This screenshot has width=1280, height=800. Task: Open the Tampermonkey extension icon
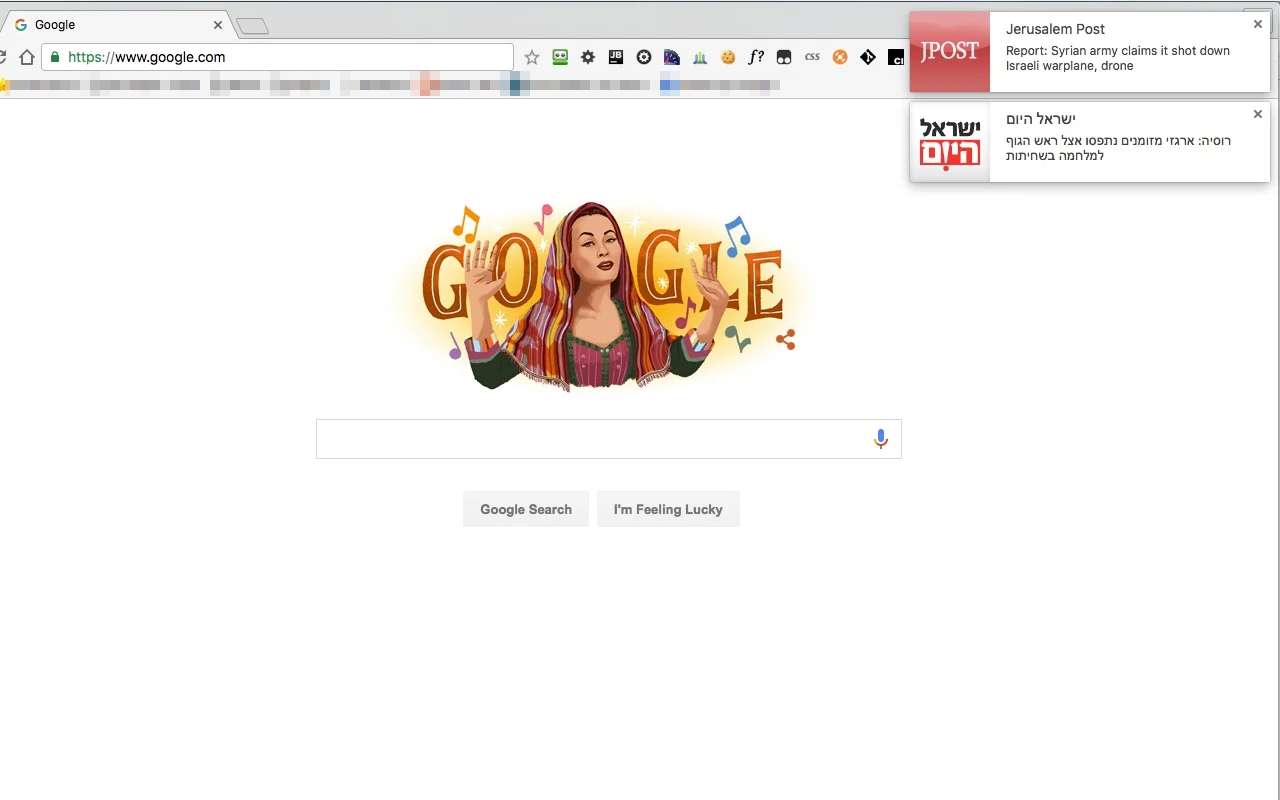(784, 58)
